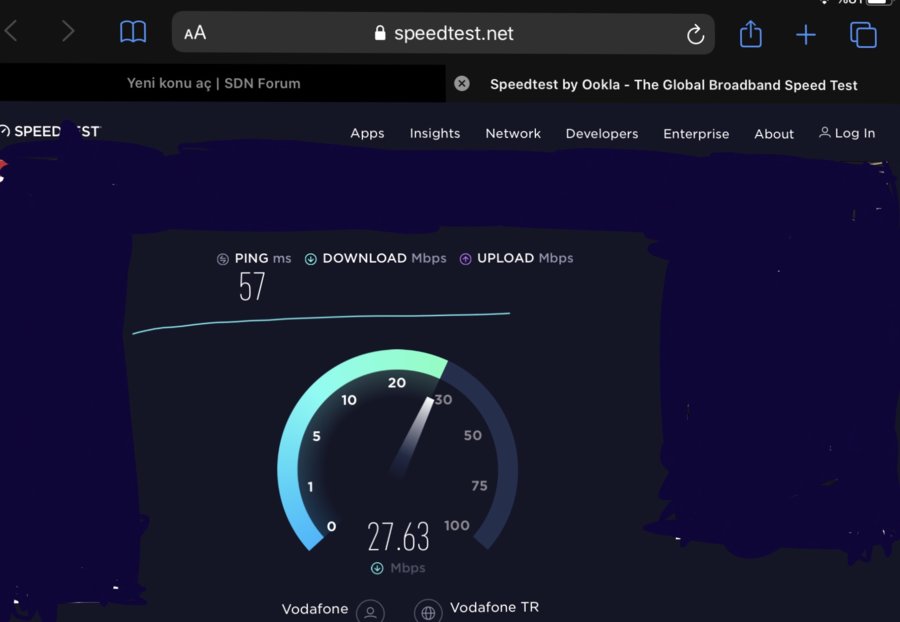Click the download arrow icon beside DOWNLOAD
Image resolution: width=900 pixels, height=622 pixels.
click(311, 259)
